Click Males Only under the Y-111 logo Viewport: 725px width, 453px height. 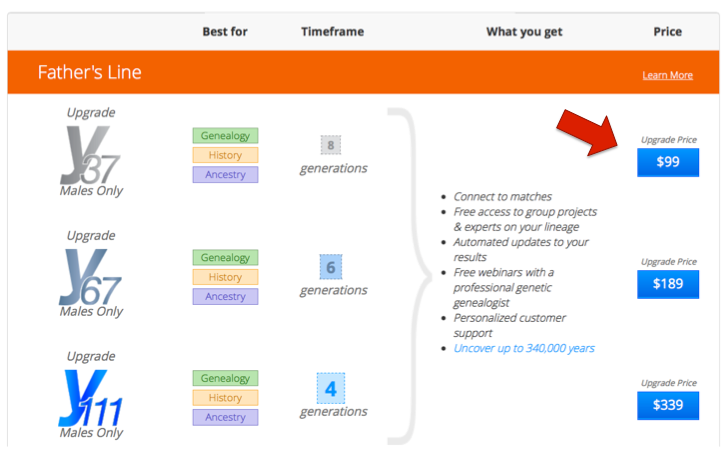[91, 433]
